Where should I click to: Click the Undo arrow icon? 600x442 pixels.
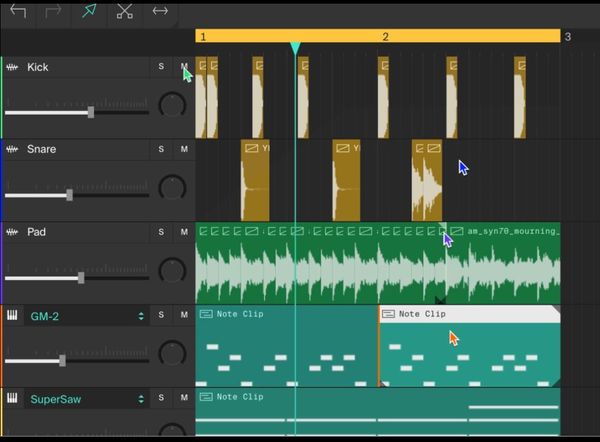pyautogui.click(x=18, y=11)
